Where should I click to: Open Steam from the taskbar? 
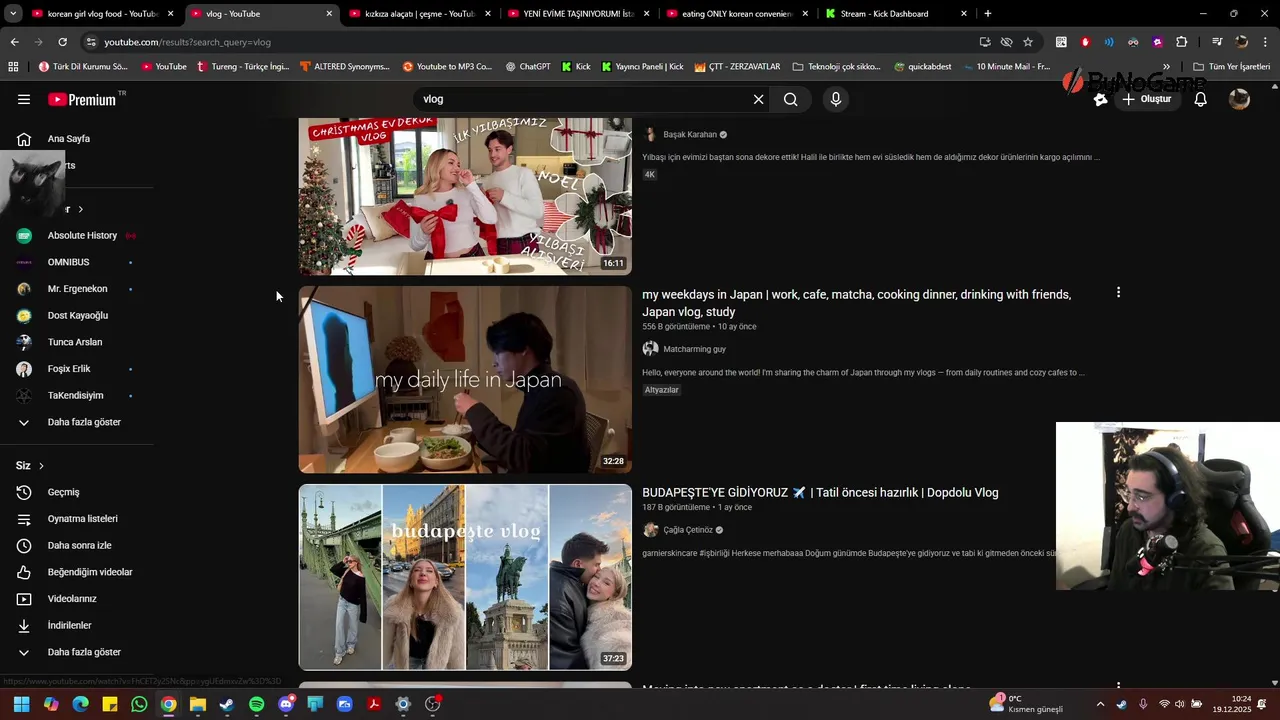pos(227,704)
